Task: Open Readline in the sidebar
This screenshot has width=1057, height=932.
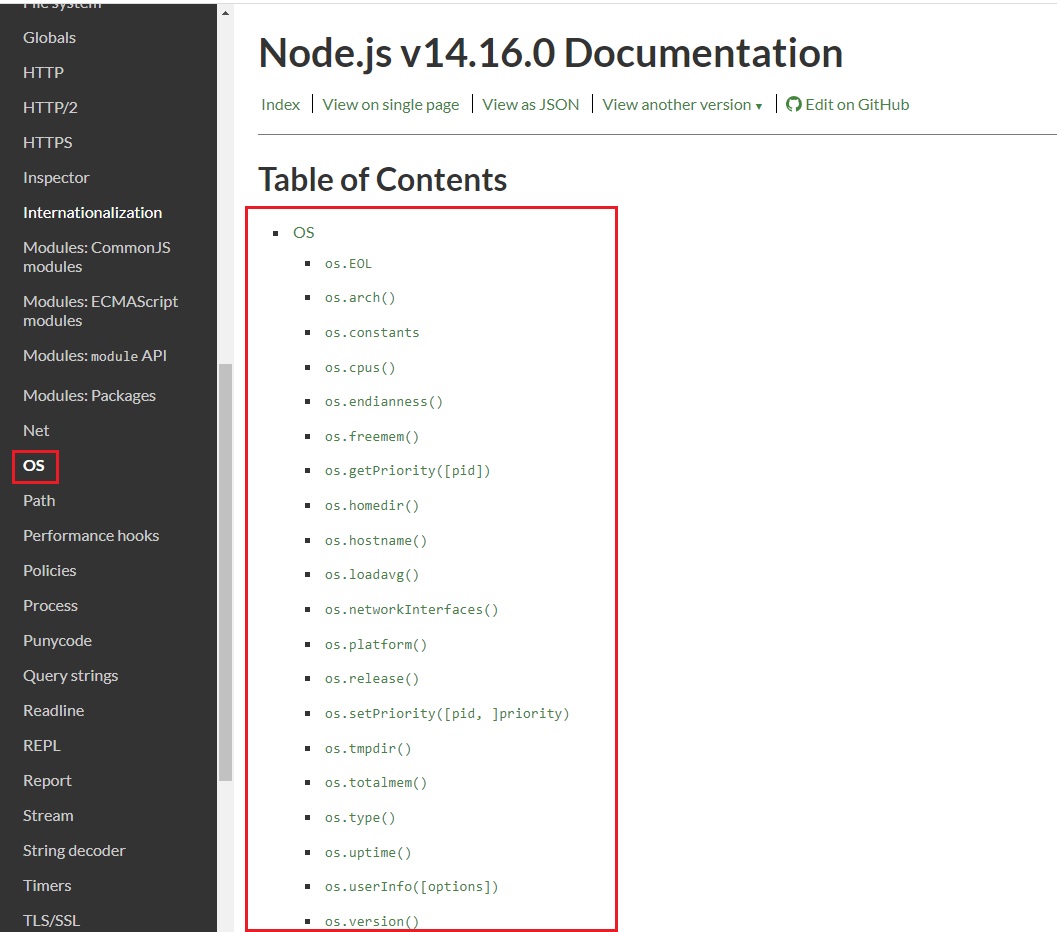Action: point(53,711)
